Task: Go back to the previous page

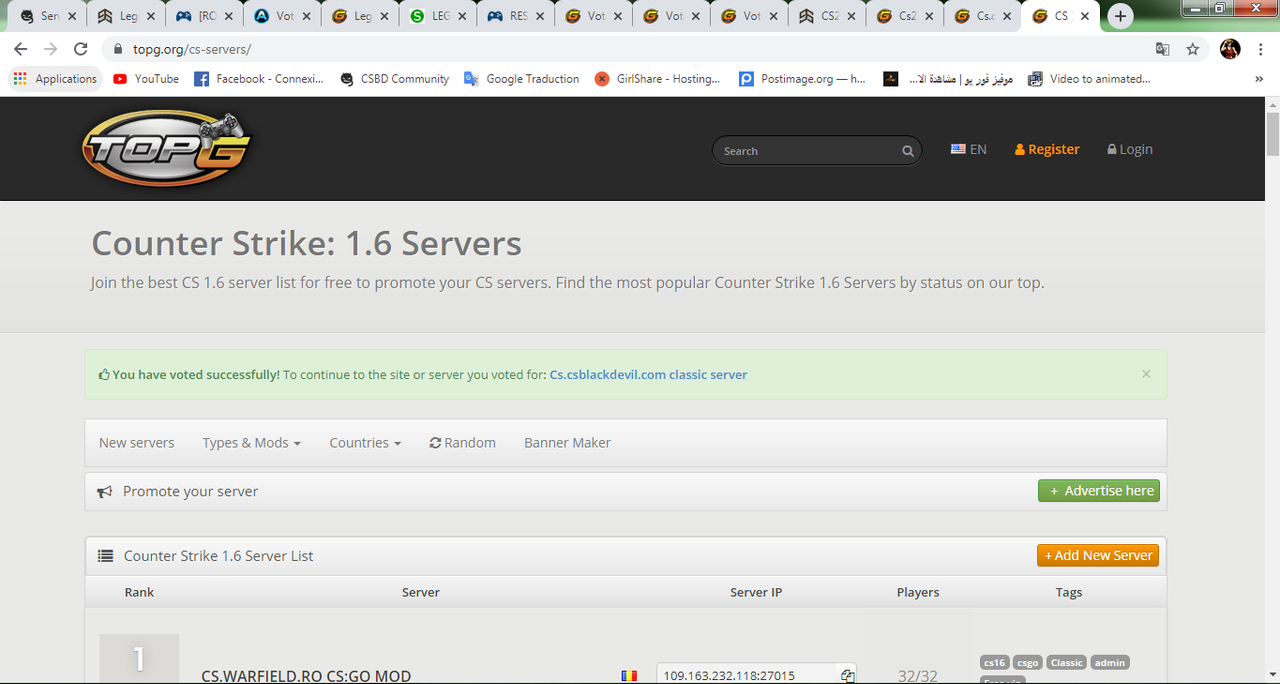Action: pos(21,49)
